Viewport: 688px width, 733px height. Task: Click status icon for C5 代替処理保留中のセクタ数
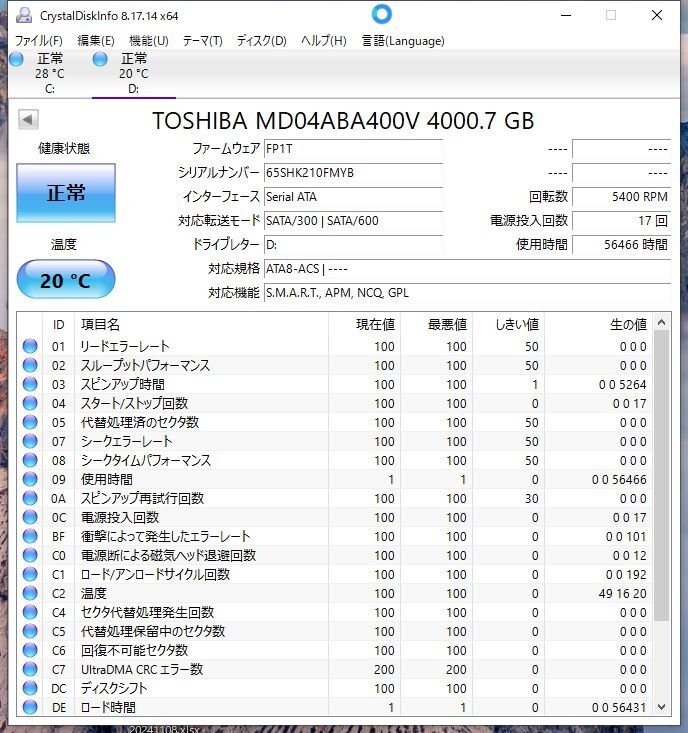[30, 631]
